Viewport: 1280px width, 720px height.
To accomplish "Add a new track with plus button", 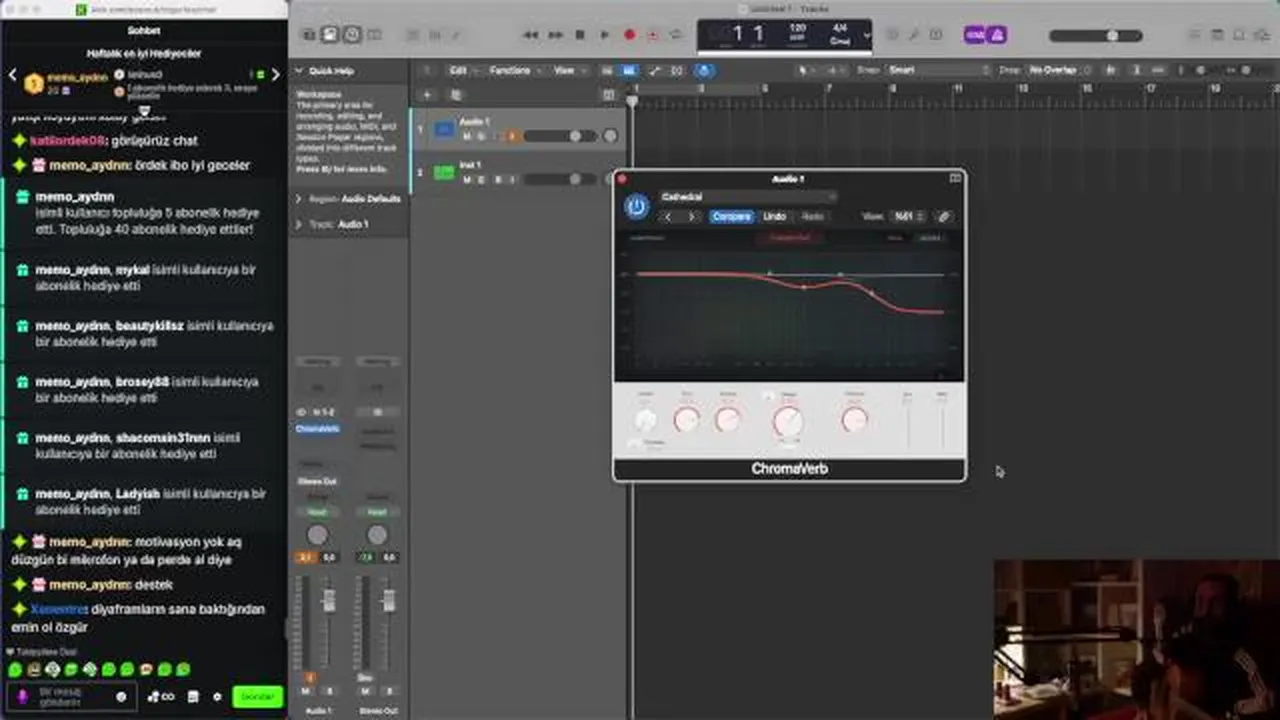I will click(x=427, y=95).
